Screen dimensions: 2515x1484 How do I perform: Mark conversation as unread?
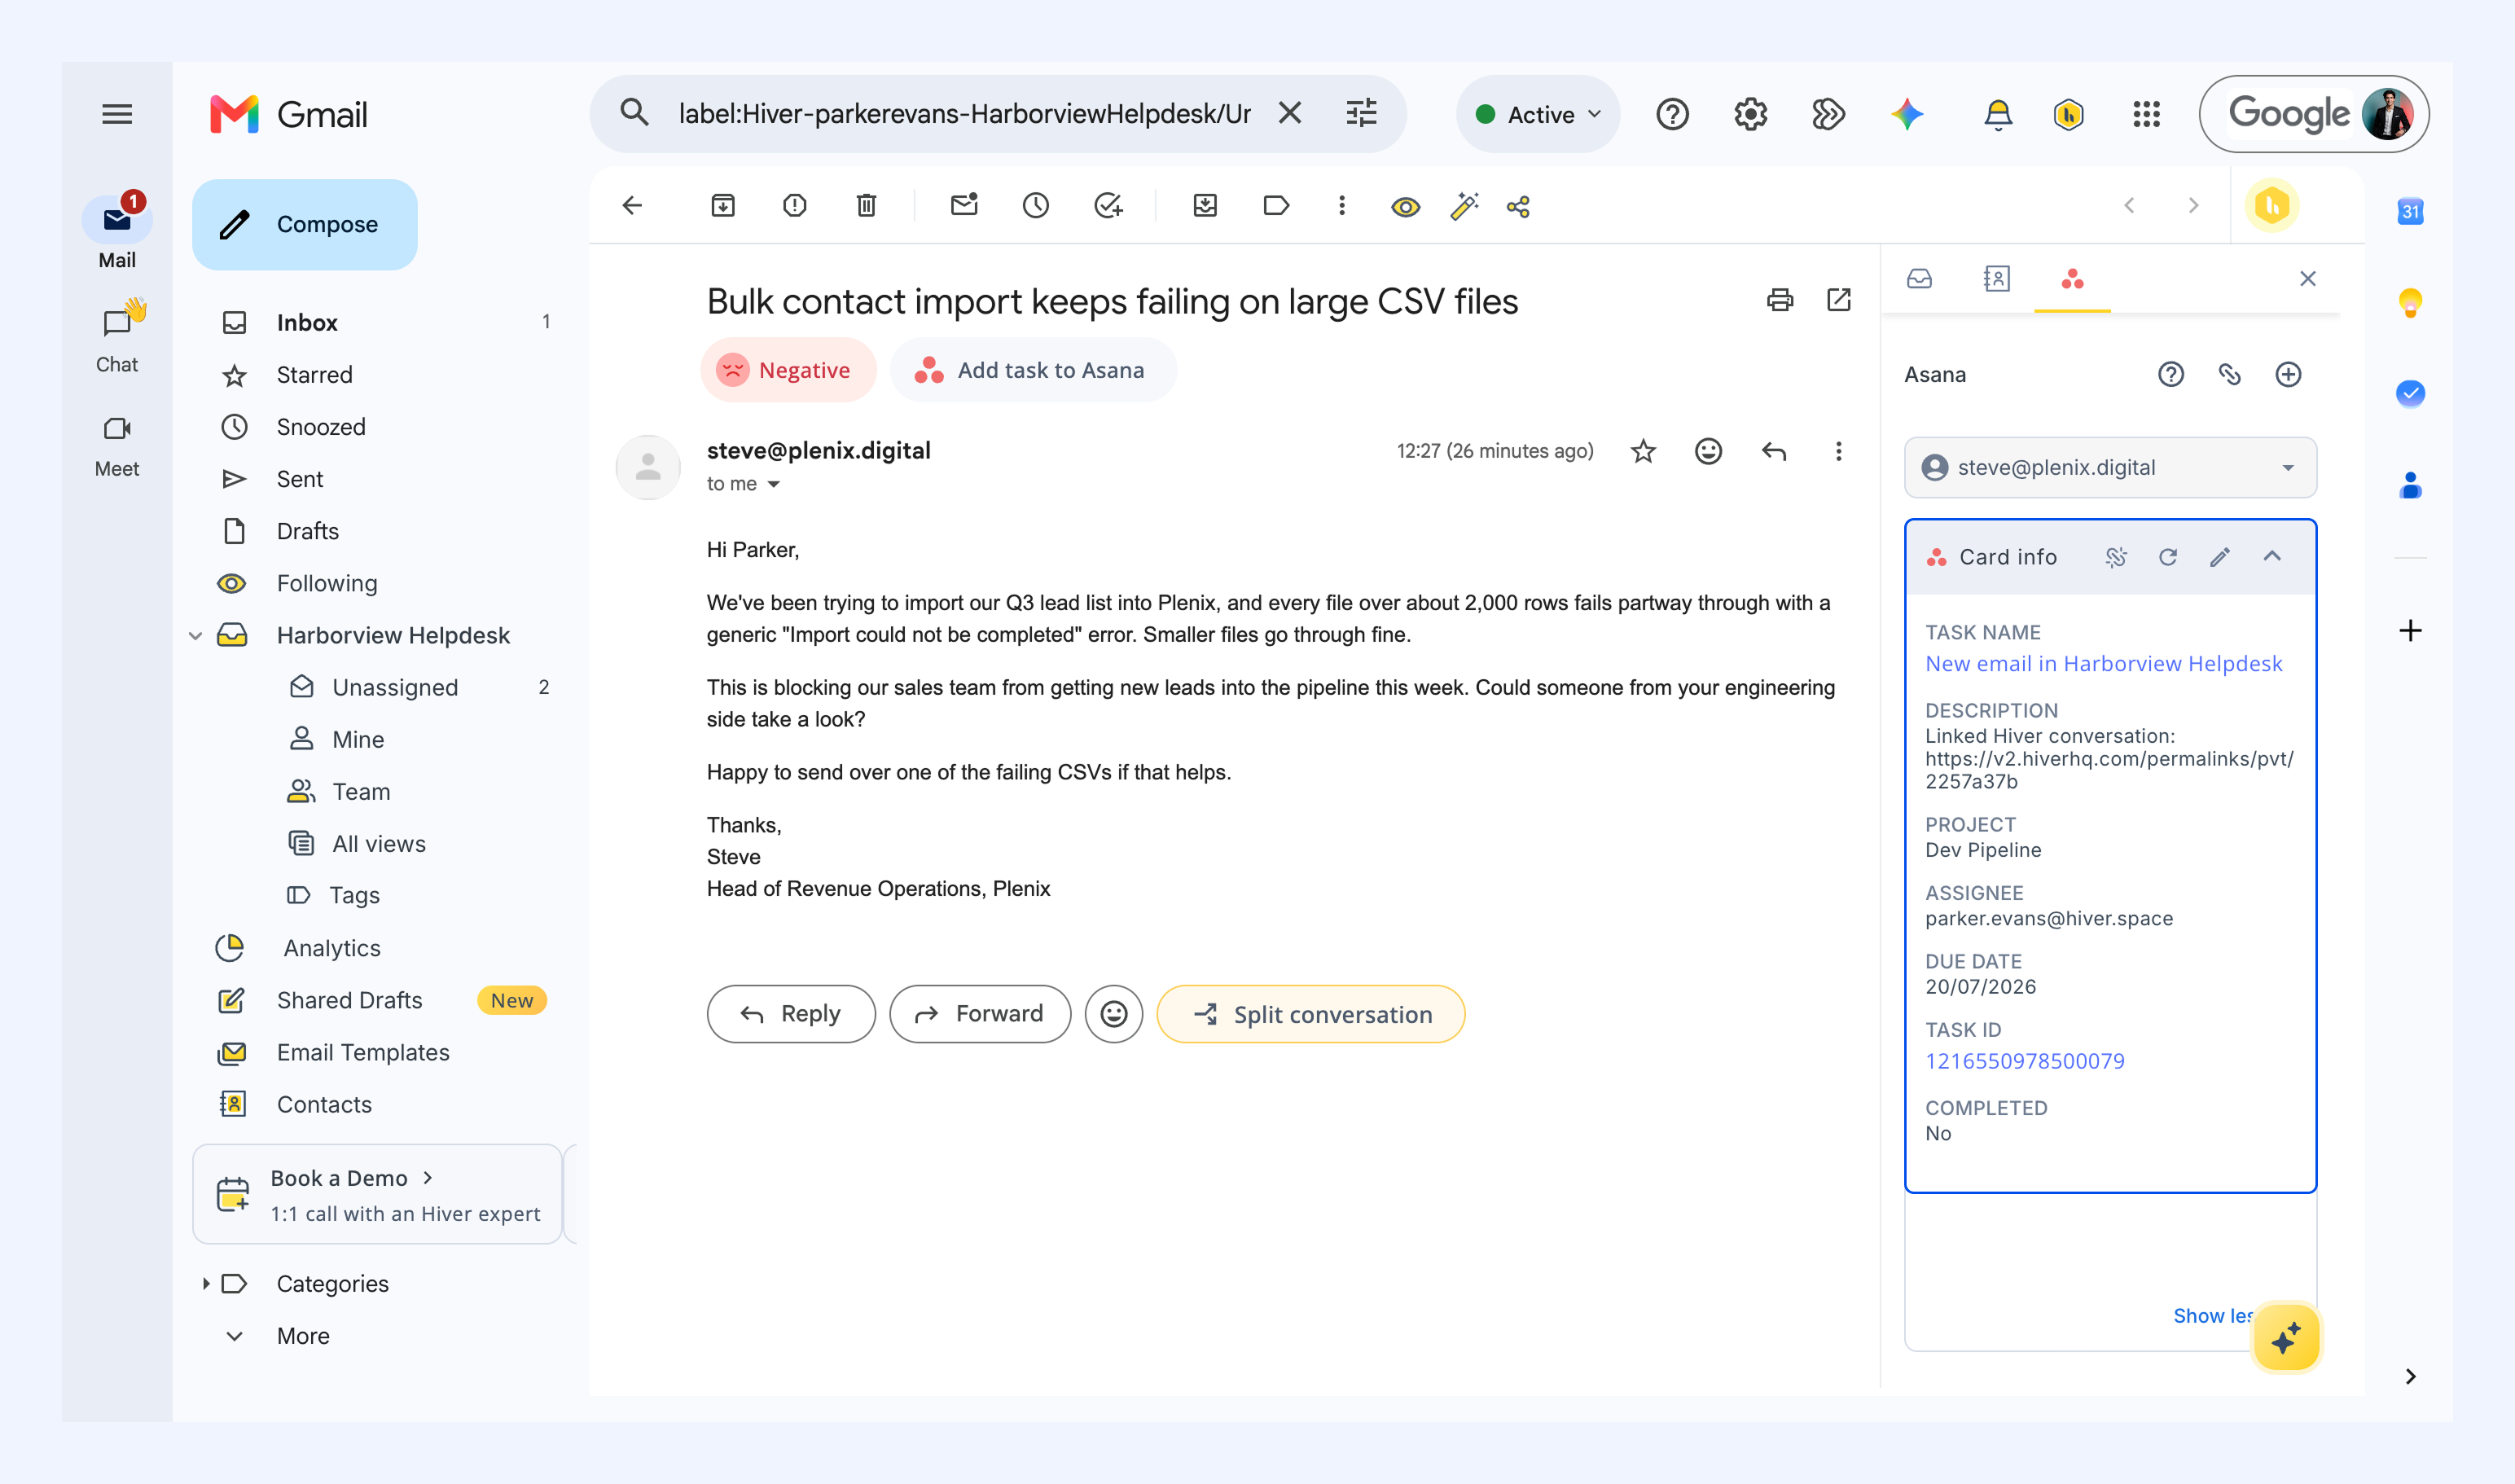coord(963,206)
